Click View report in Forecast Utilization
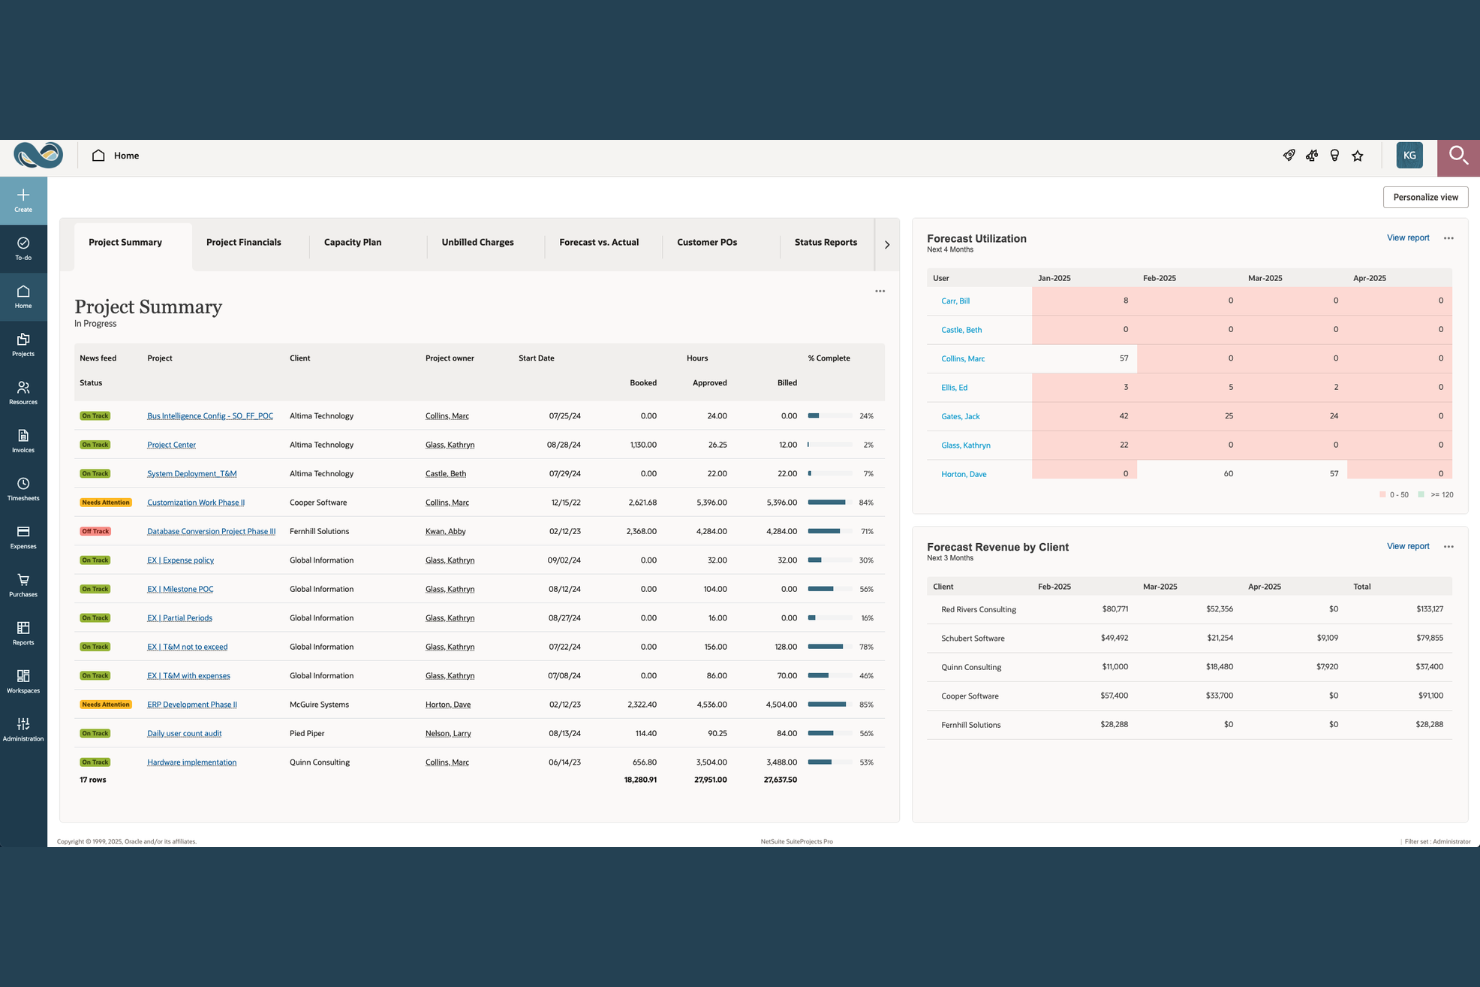The width and height of the screenshot is (1480, 987). (1408, 238)
